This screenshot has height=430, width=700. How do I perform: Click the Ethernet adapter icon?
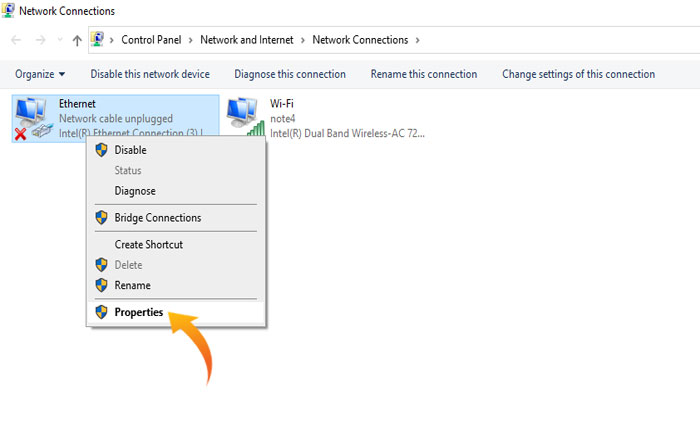click(33, 118)
